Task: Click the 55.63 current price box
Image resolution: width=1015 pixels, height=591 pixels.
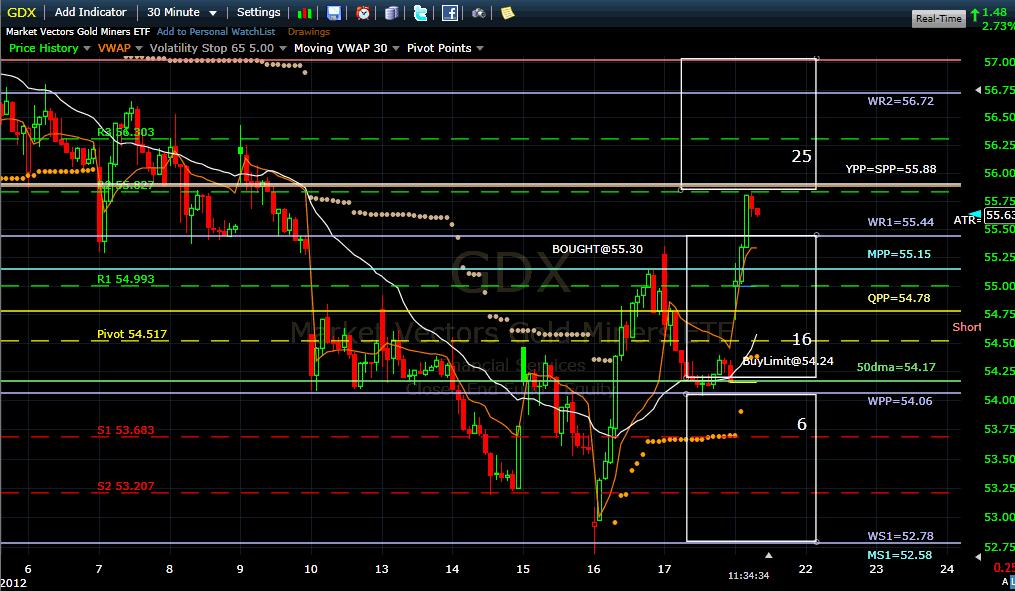Action: (x=999, y=215)
